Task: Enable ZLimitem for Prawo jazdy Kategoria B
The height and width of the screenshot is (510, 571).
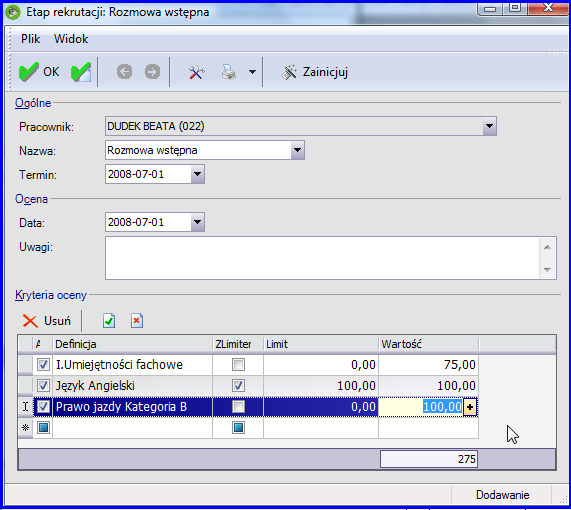Action: click(x=239, y=407)
